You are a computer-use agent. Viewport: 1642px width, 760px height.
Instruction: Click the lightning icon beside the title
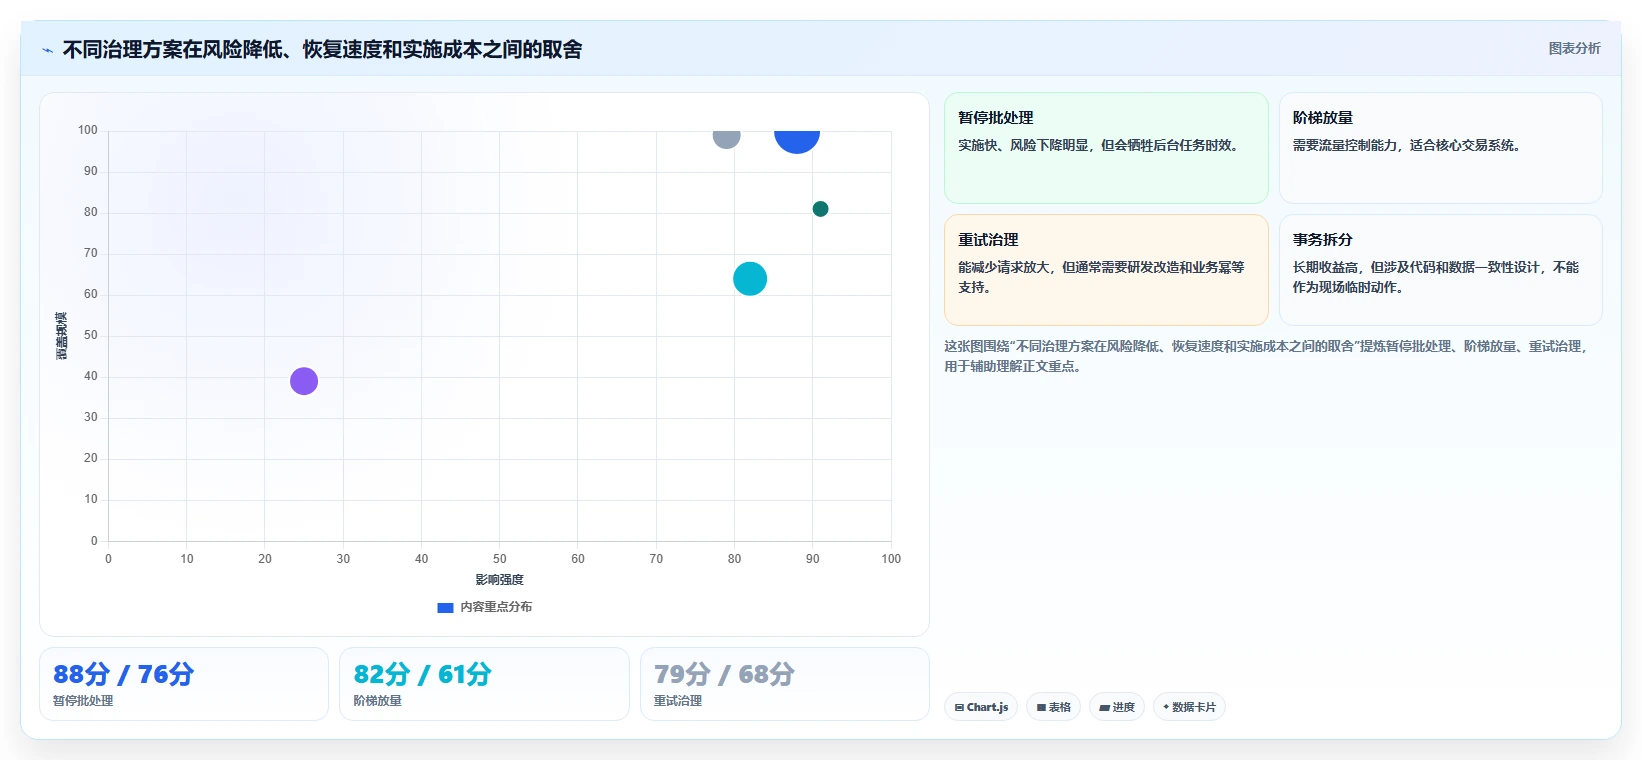pos(47,50)
